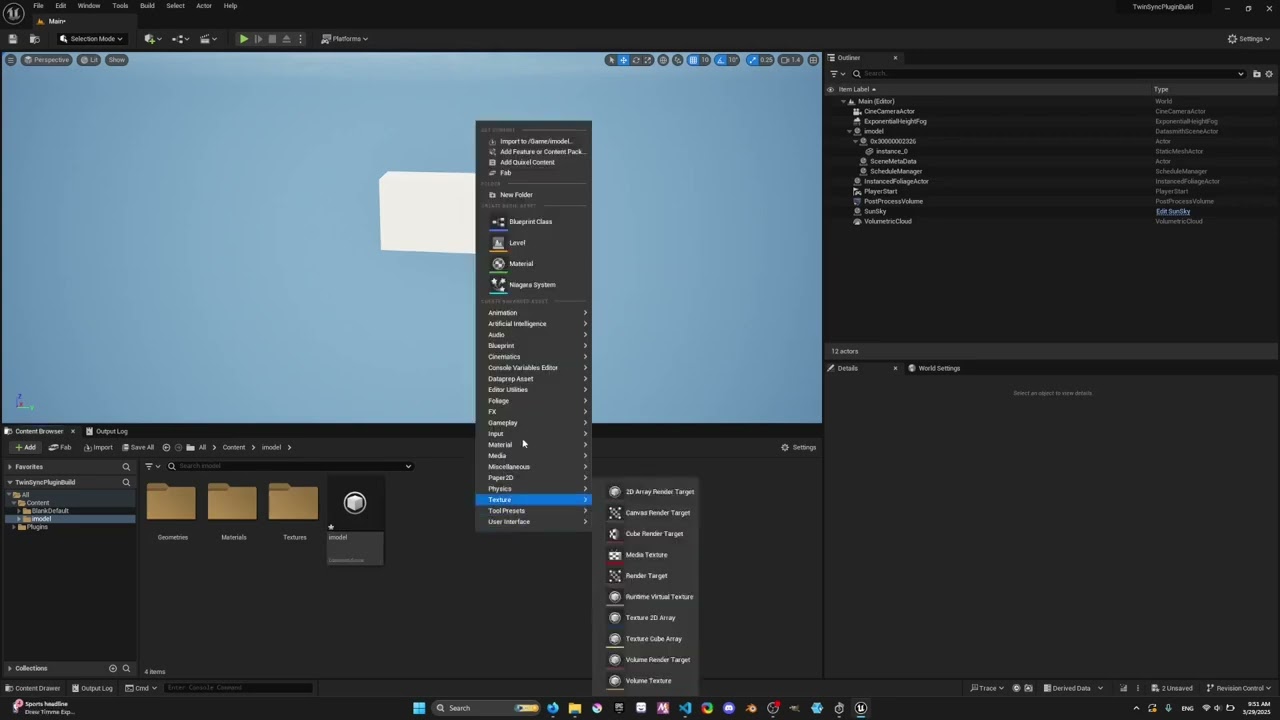The width and height of the screenshot is (1280, 720).
Task: Toggle surface snapping icon in viewport
Action: point(678,60)
